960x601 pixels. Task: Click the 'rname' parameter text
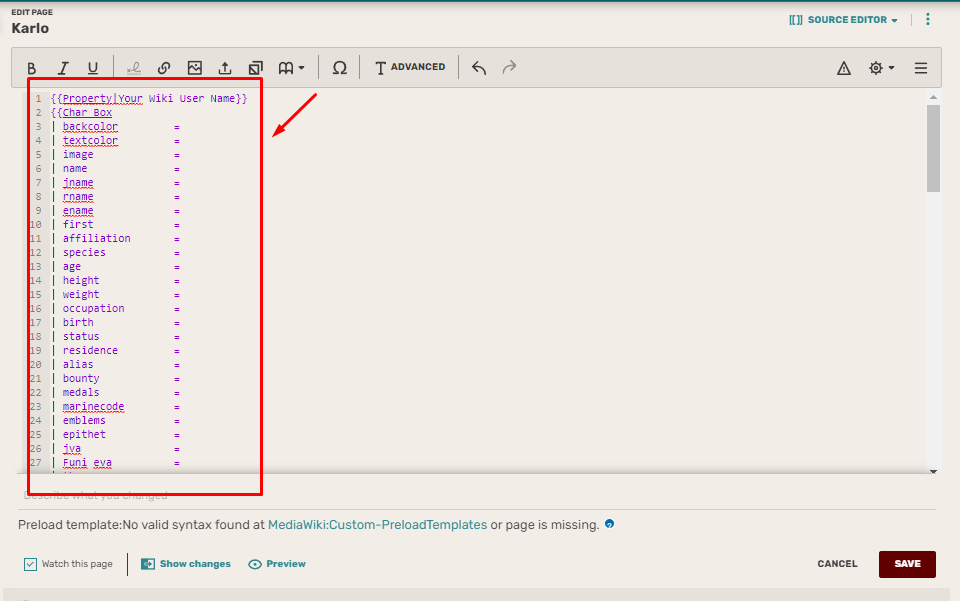point(78,196)
